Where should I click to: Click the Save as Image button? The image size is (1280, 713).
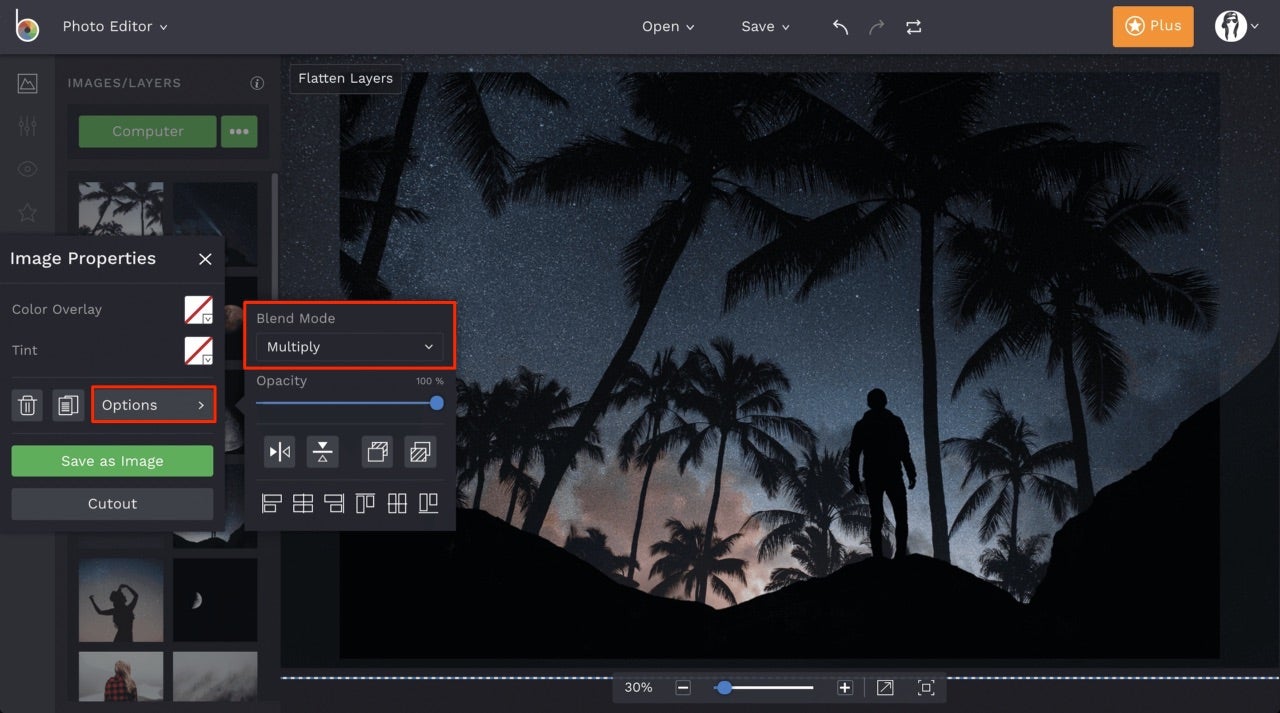(112, 461)
